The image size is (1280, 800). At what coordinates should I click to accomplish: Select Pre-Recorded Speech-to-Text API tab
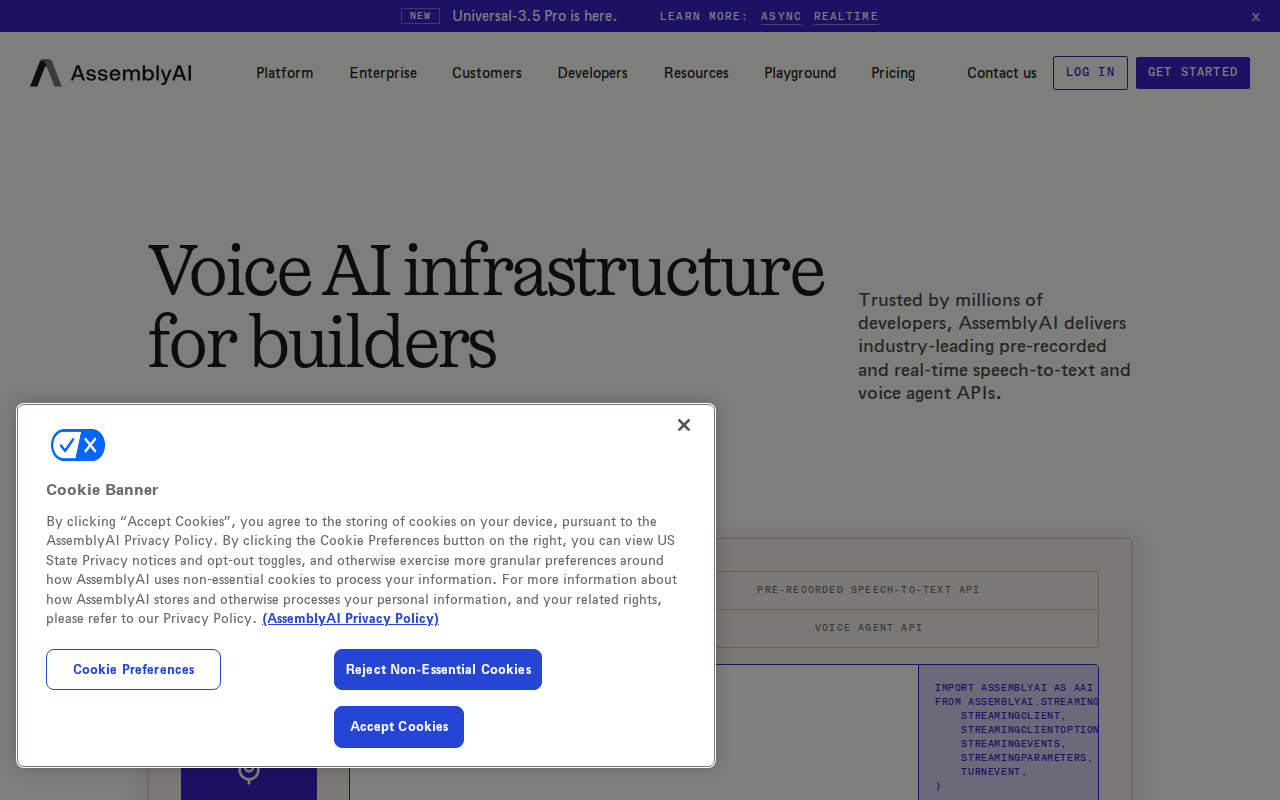pos(868,590)
